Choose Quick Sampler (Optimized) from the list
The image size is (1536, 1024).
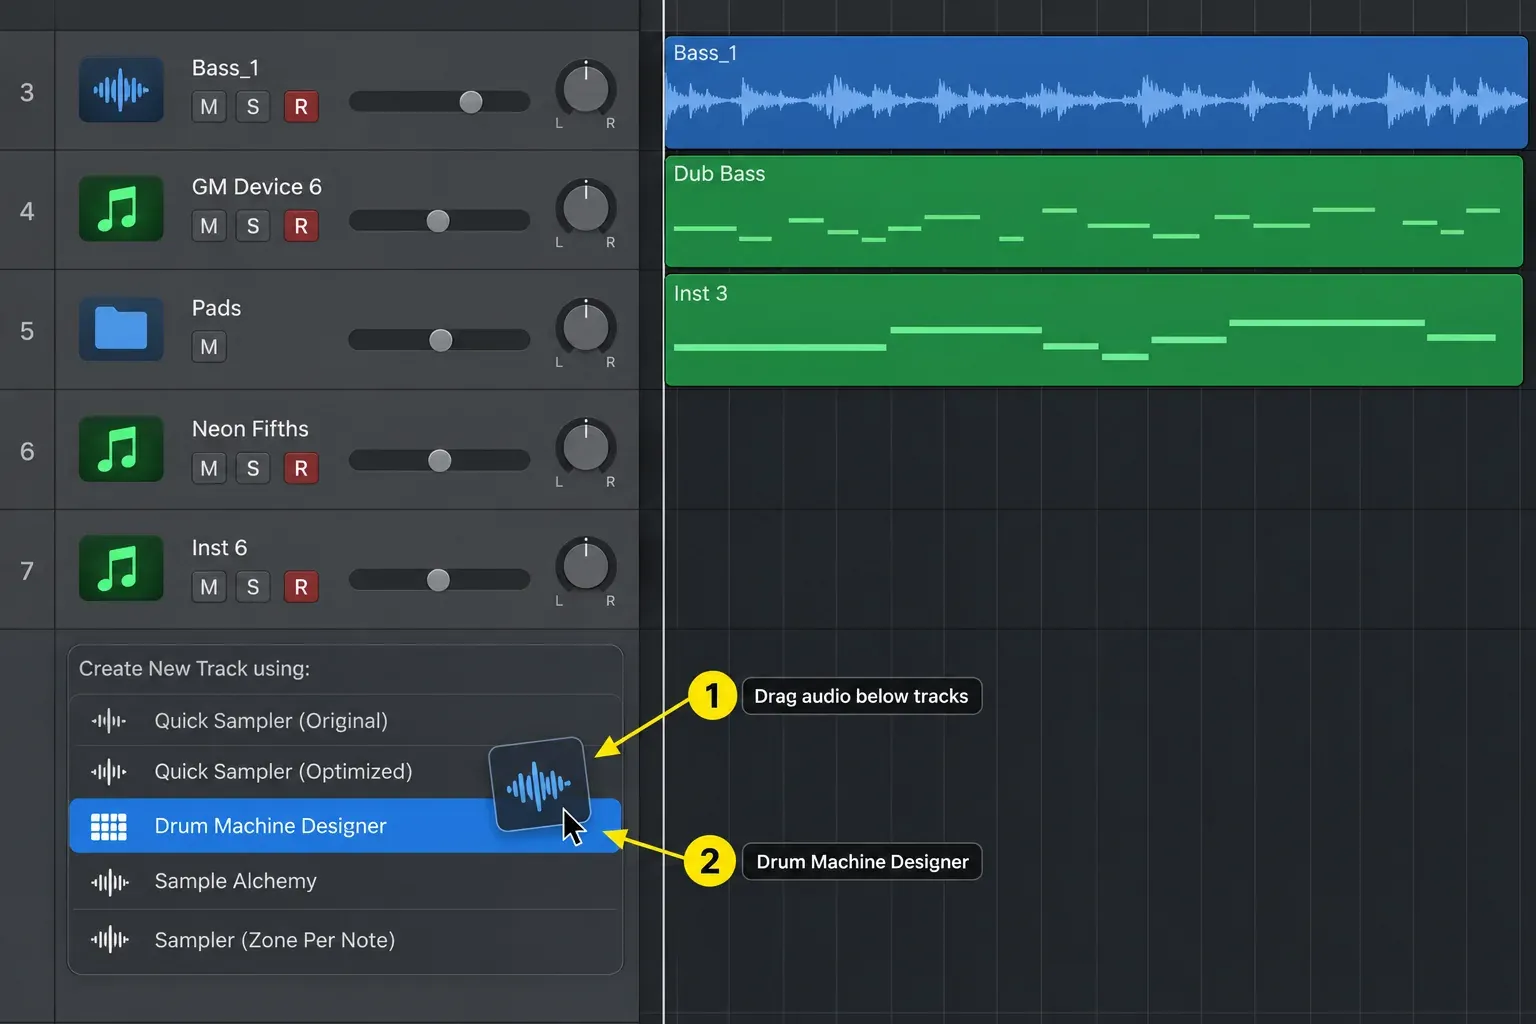pyautogui.click(x=345, y=771)
